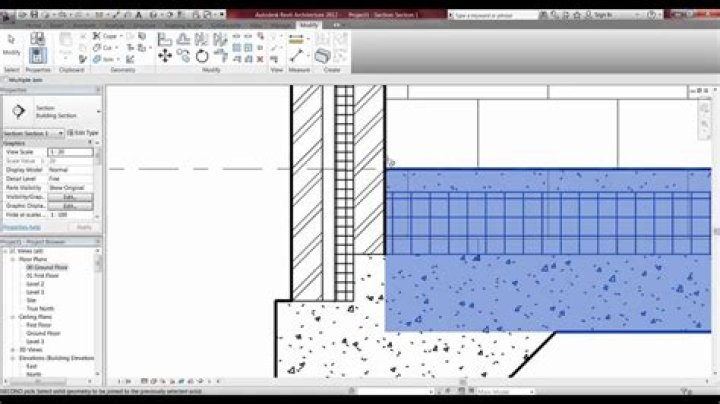Click the Project Browser horizontal scrollbar

point(48,381)
